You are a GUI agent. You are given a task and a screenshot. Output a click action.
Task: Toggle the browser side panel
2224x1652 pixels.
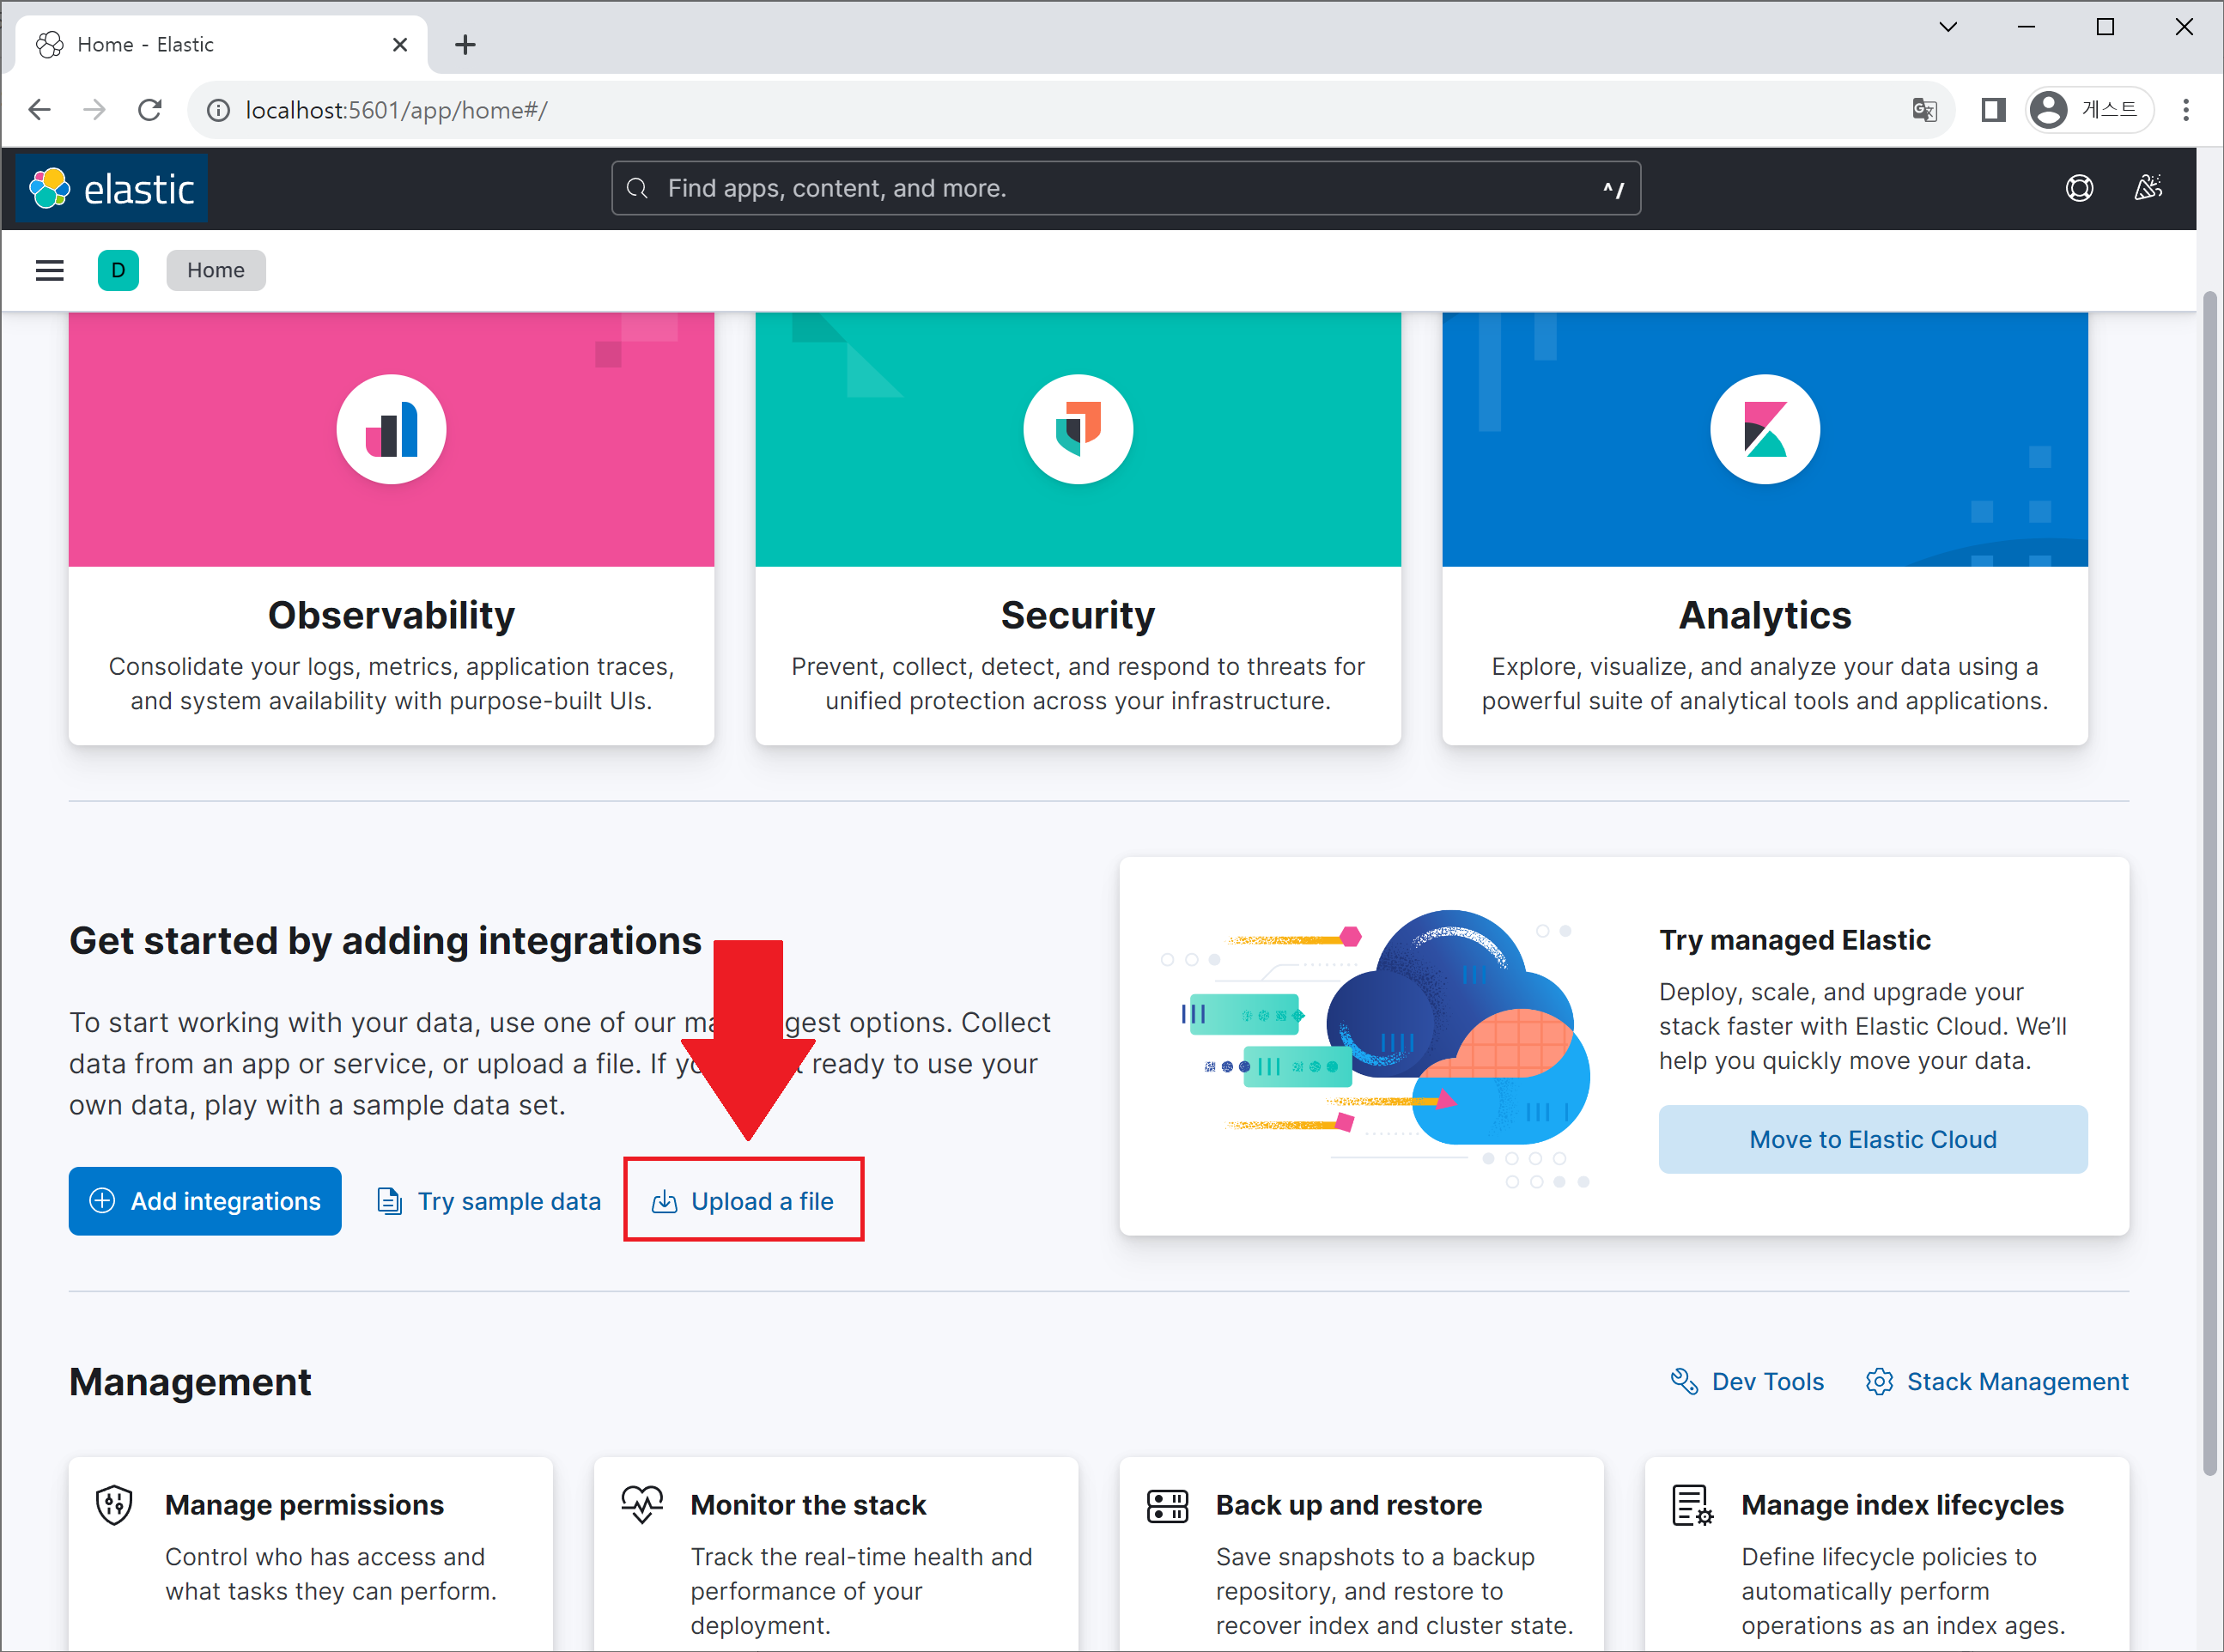click(x=1992, y=110)
